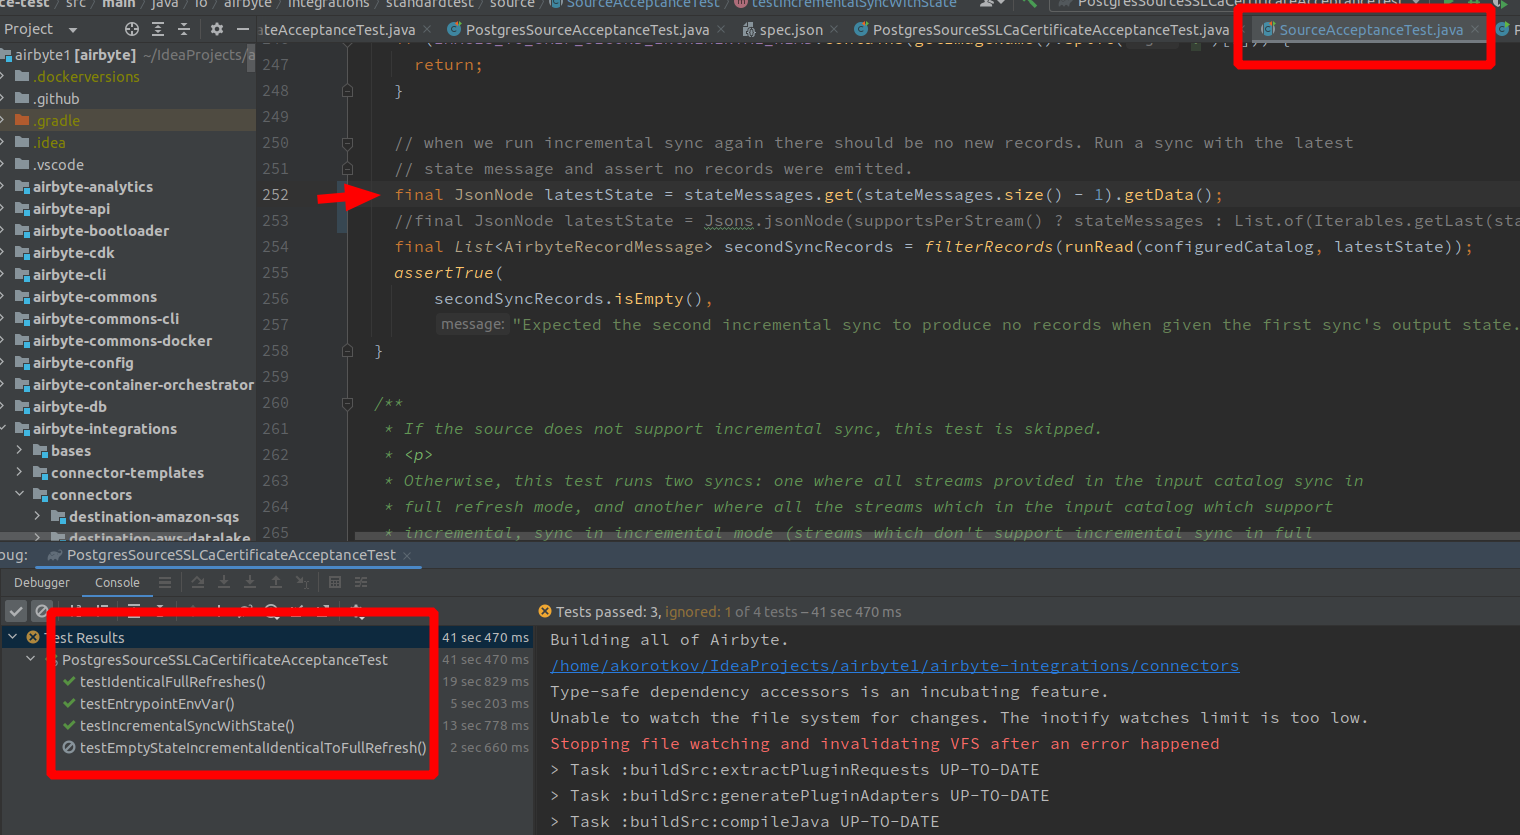Viewport: 1520px width, 835px height.
Task: Open the PostgresSourceSSLCaCertificateAcceptanceTest.java editor tab
Action: click(x=1050, y=30)
